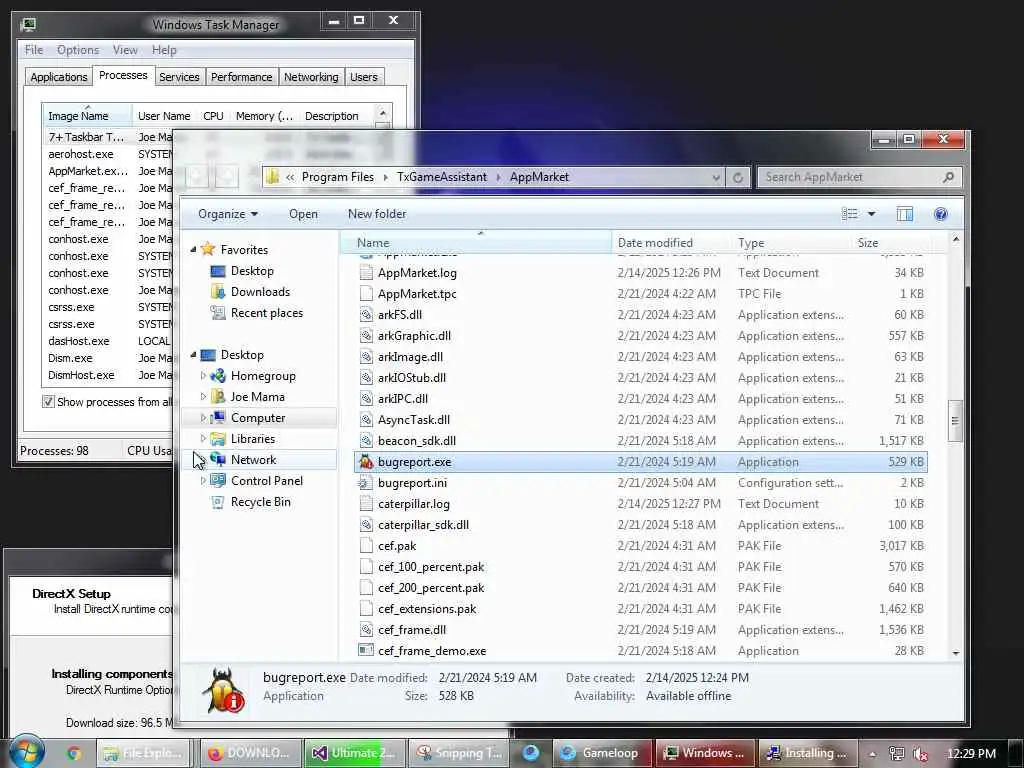Click the Recycle Bin icon in navigation pane

click(217, 502)
